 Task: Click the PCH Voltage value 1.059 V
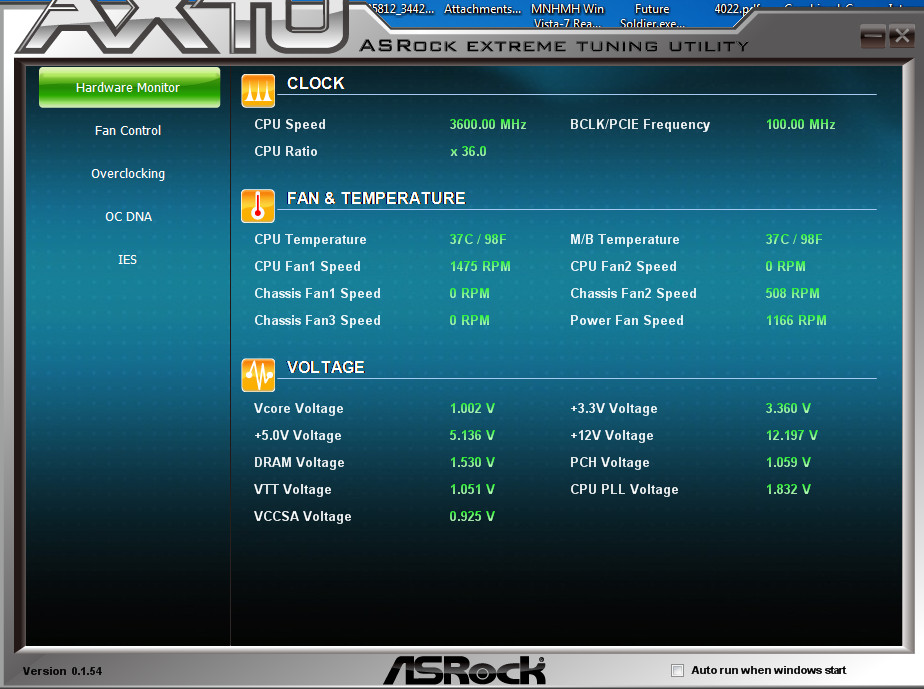[x=788, y=463]
